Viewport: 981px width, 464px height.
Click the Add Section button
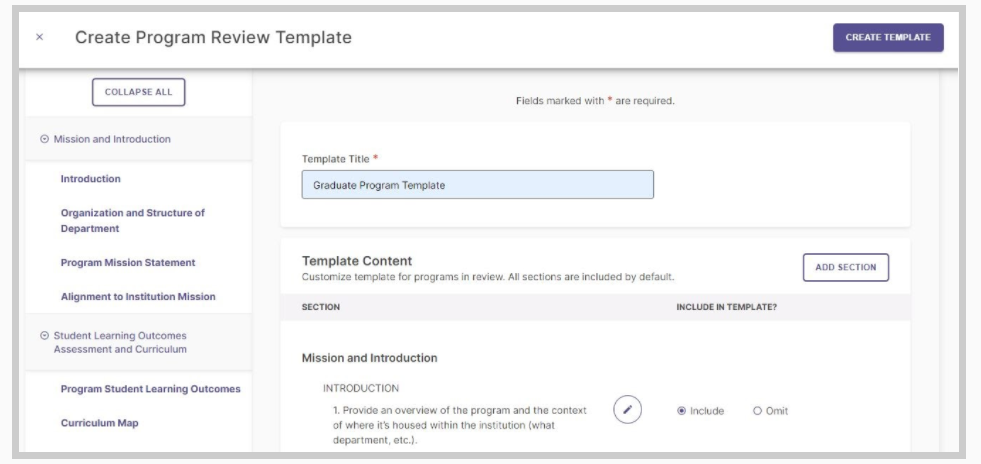[x=845, y=267]
